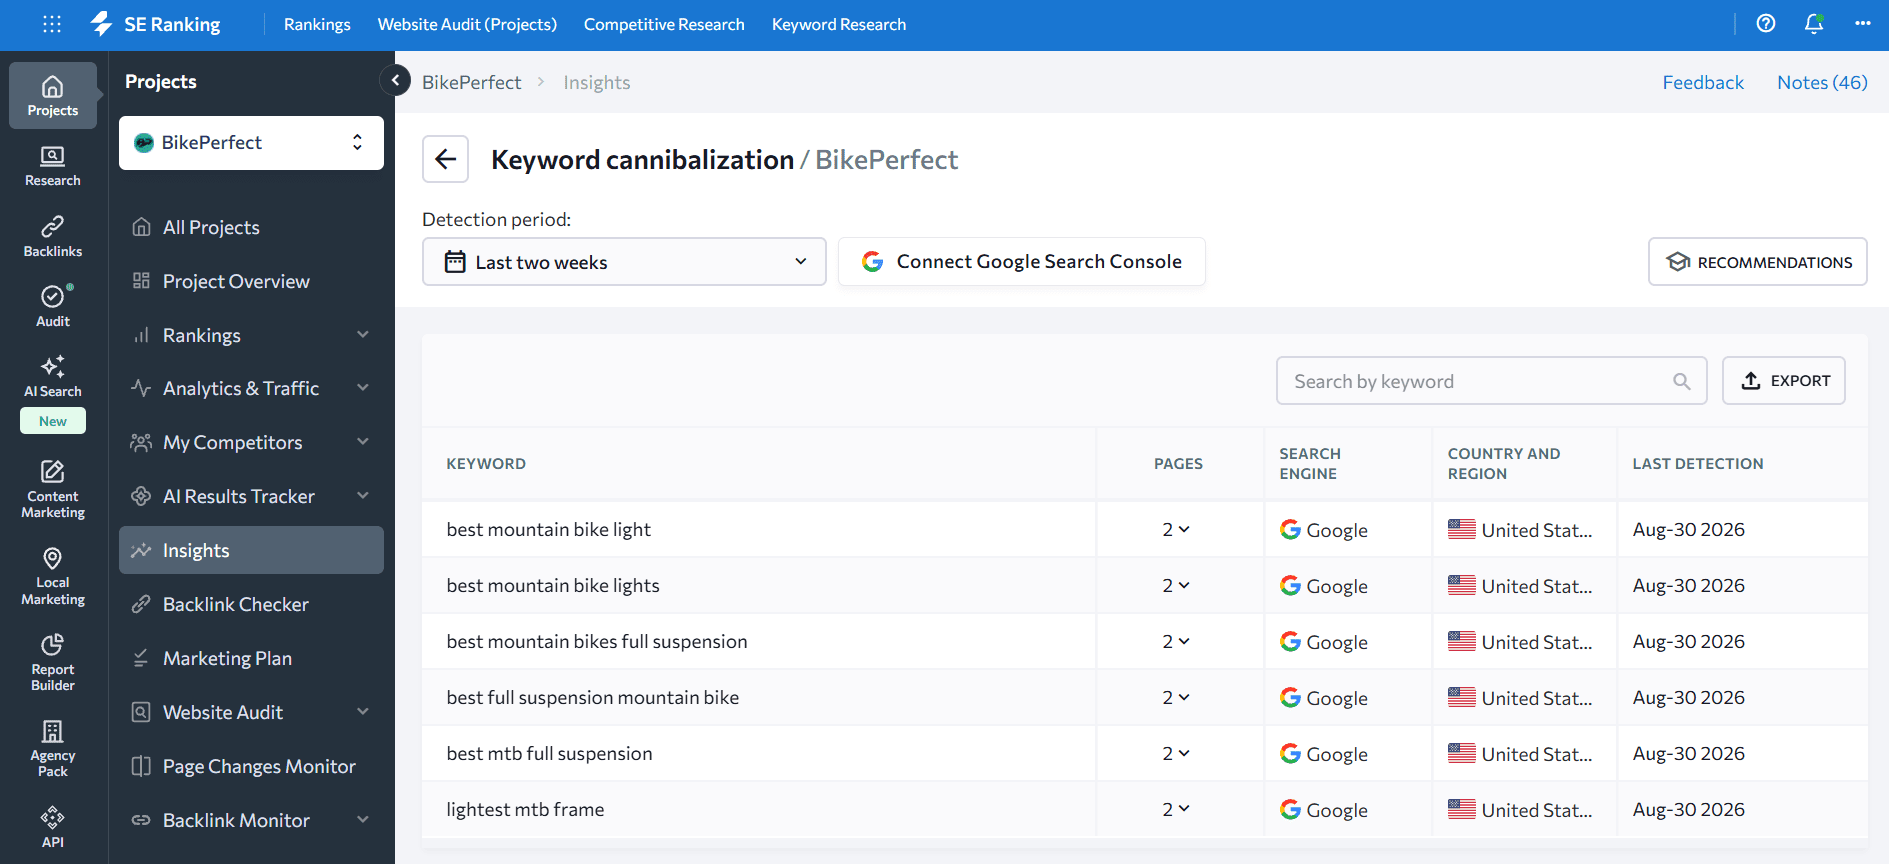The width and height of the screenshot is (1889, 864).
Task: Open Local Marketing in the left rail
Action: [x=53, y=577]
